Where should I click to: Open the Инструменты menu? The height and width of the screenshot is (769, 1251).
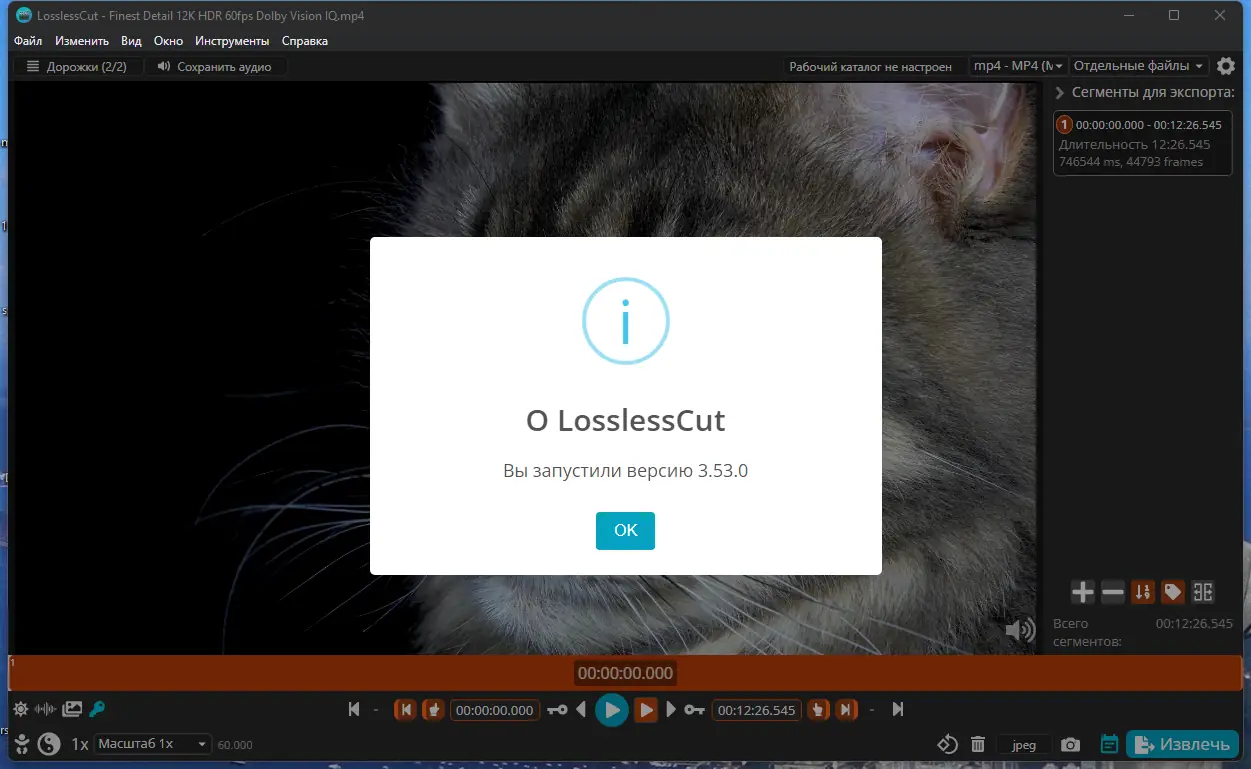[x=232, y=41]
